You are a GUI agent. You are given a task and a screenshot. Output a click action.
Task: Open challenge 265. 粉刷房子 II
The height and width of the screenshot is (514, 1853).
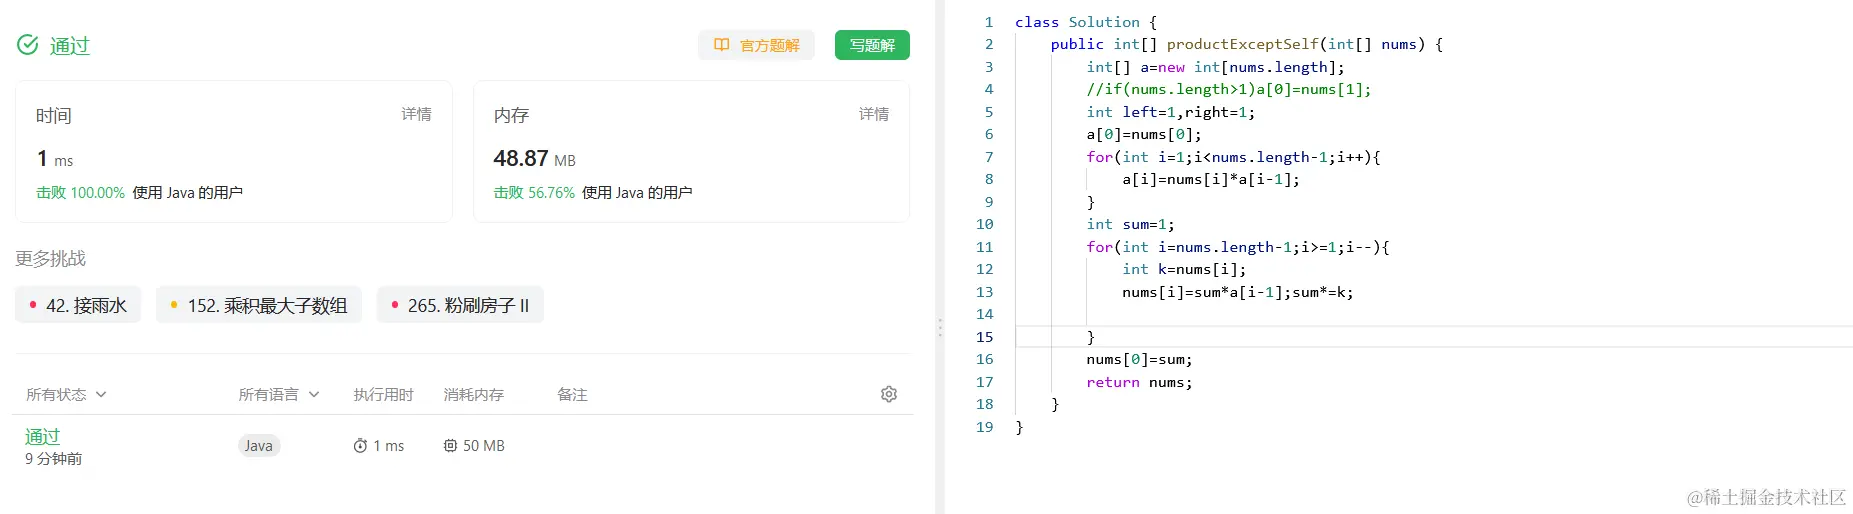click(460, 305)
